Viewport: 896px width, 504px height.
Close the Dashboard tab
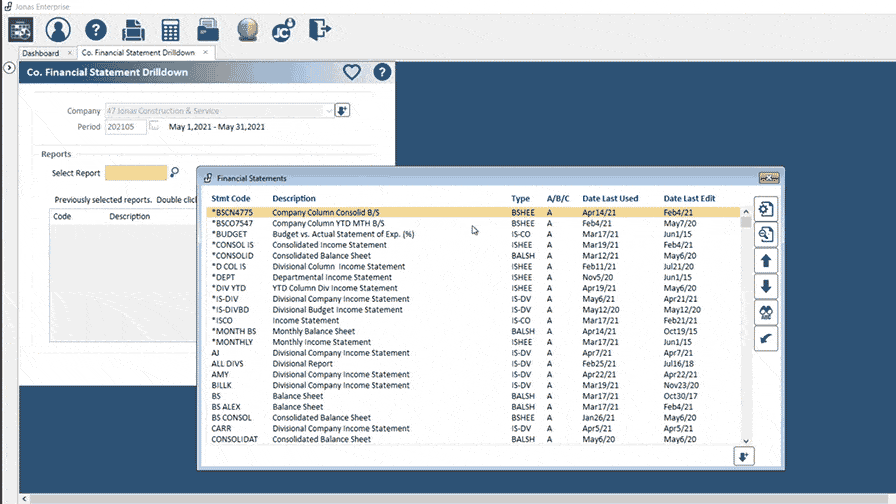pos(70,53)
